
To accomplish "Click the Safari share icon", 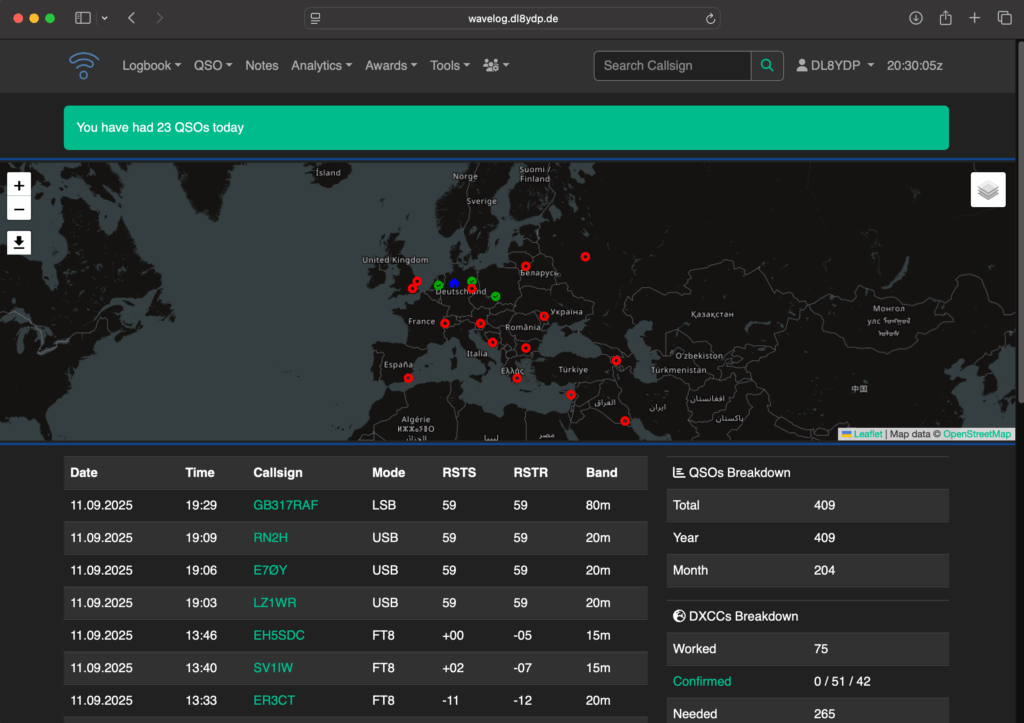I will [x=945, y=18].
